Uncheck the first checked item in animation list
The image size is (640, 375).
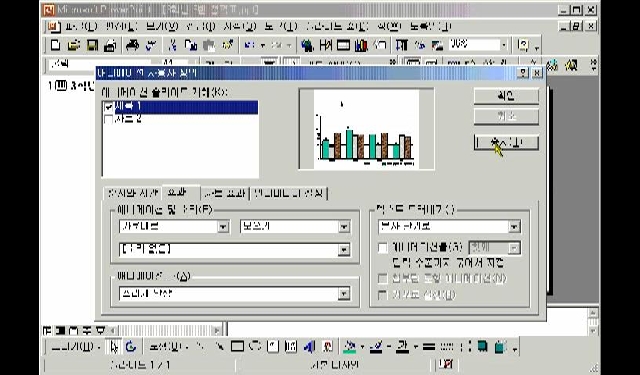point(109,107)
